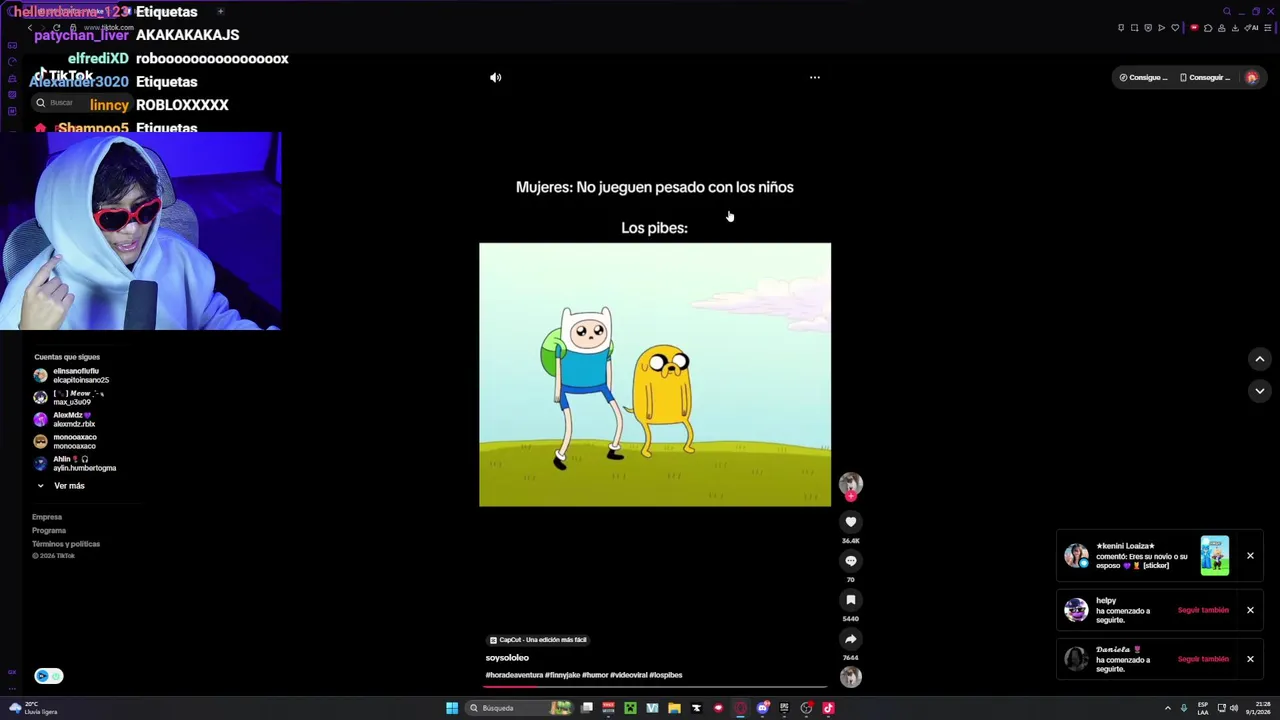This screenshot has height=720, width=1280.
Task: Open the video's three-dots options menu
Action: pyautogui.click(x=815, y=77)
